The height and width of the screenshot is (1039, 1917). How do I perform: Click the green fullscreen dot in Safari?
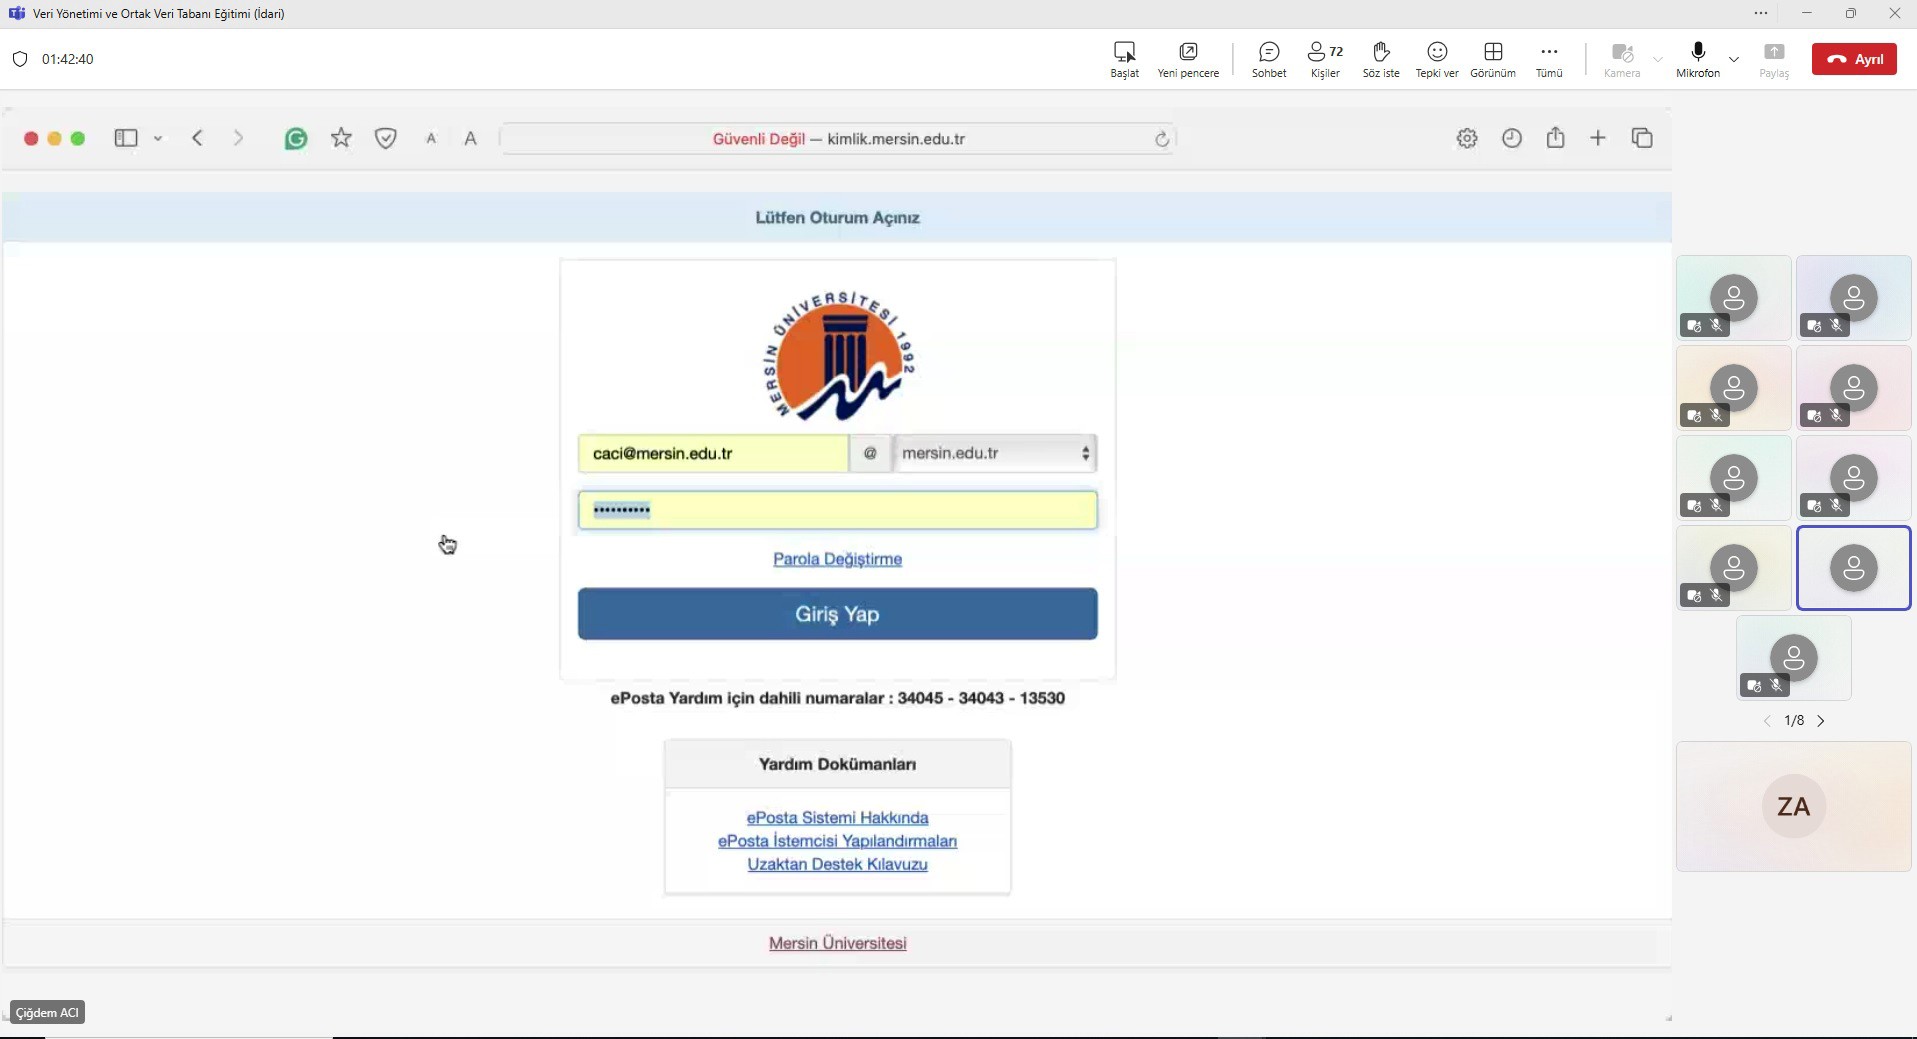(x=78, y=139)
